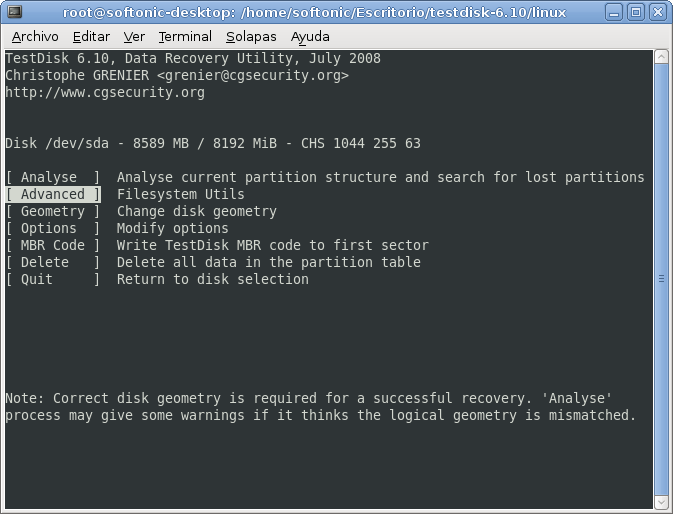Select the Options entry
Screen dimensions: 673x514
tap(53, 228)
